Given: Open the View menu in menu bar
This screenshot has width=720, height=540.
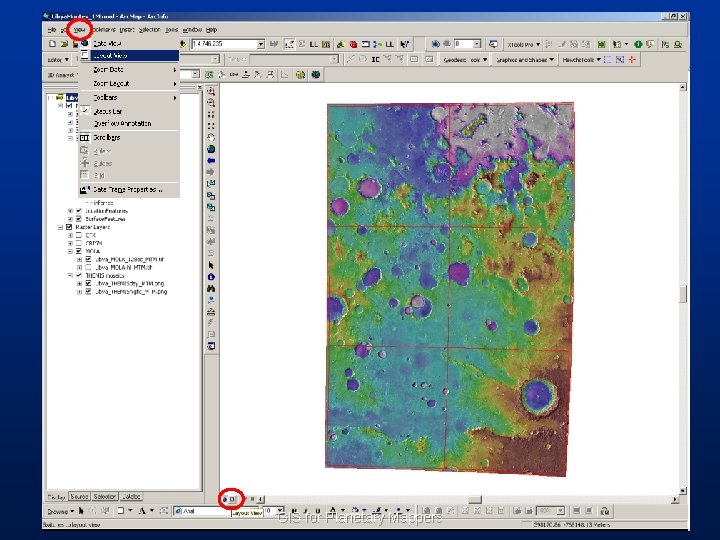Looking at the screenshot, I should (x=79, y=30).
